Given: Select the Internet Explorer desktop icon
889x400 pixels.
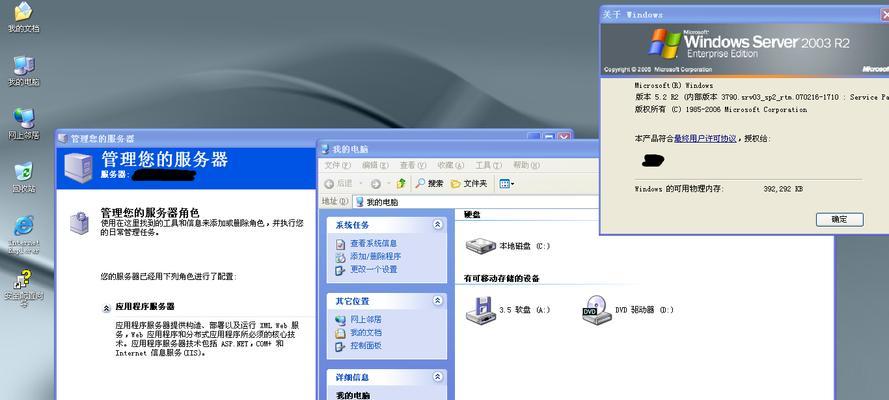Looking at the screenshot, I should 23,234.
